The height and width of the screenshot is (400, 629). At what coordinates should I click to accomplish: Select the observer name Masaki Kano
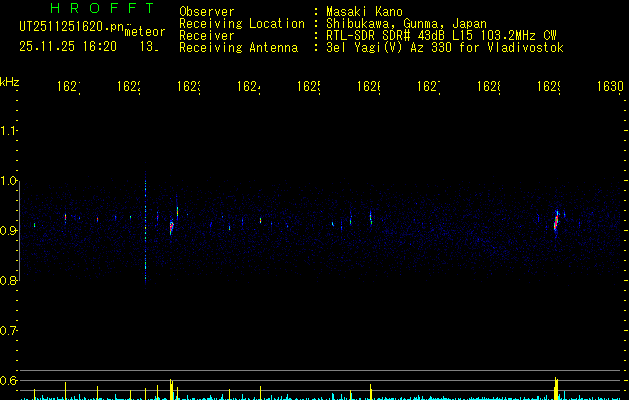(364, 12)
